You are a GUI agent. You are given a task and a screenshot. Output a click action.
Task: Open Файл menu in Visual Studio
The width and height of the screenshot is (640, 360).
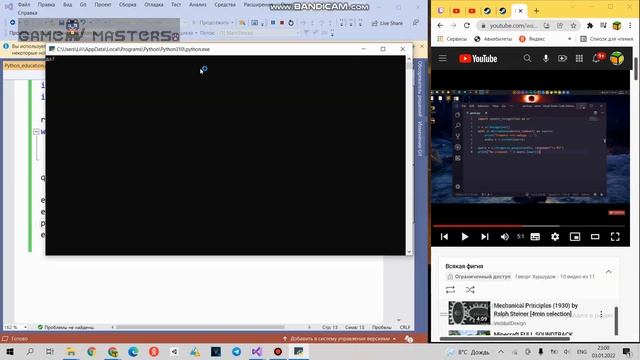(x=24, y=4)
